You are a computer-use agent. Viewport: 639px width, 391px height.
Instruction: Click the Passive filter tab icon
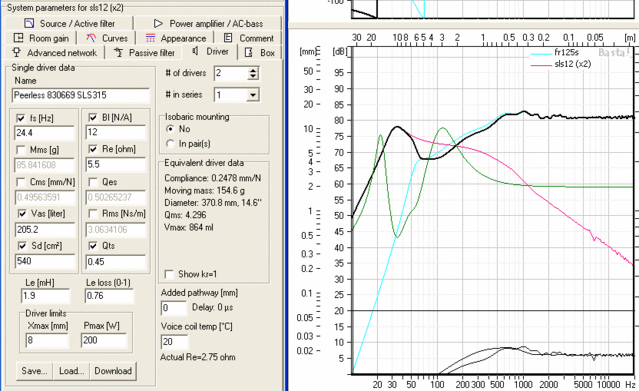[x=118, y=52]
